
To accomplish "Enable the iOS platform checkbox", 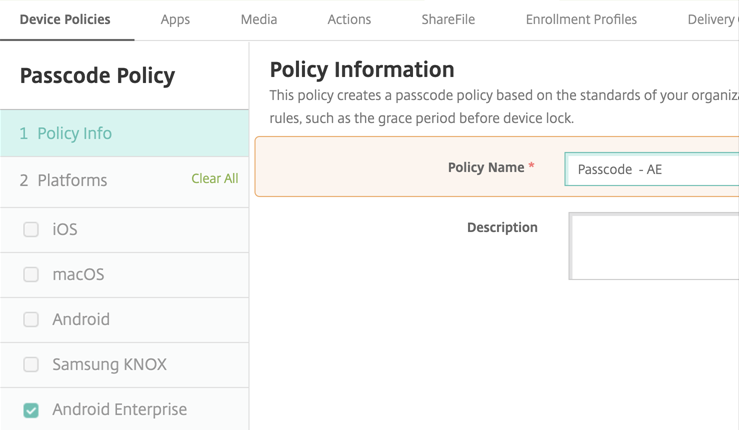I will click(31, 230).
